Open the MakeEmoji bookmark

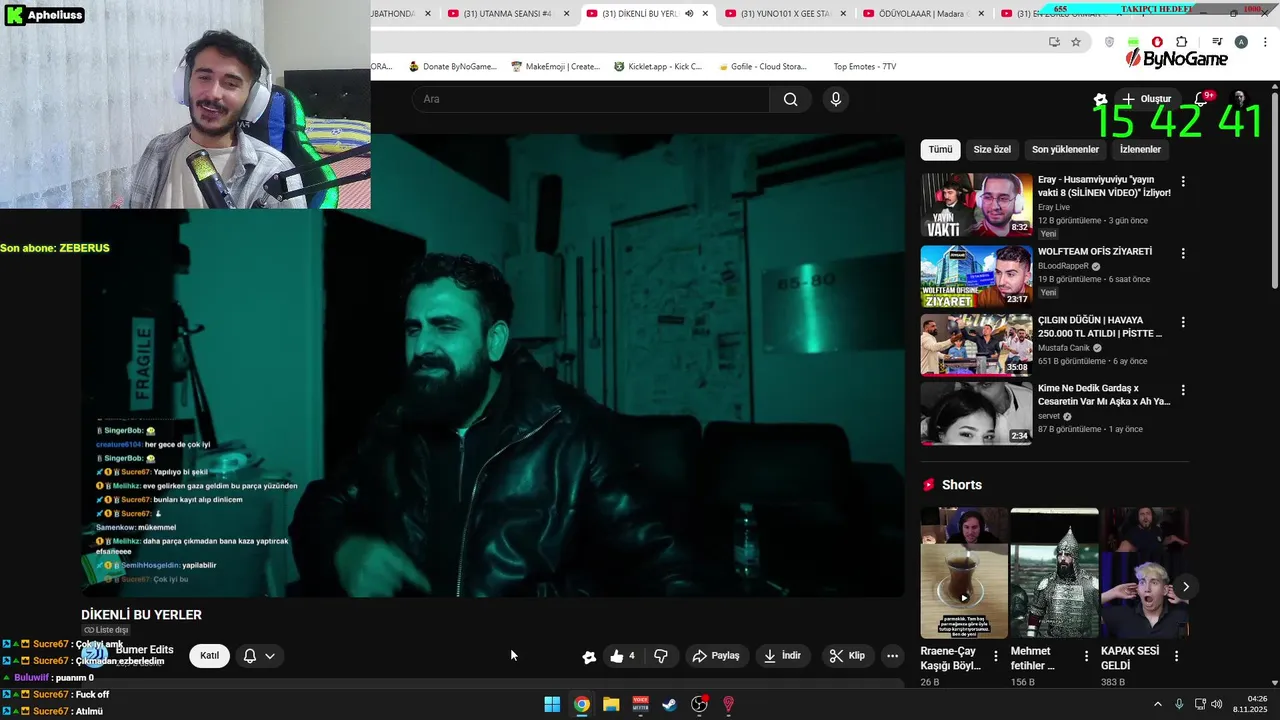pyautogui.click(x=555, y=66)
